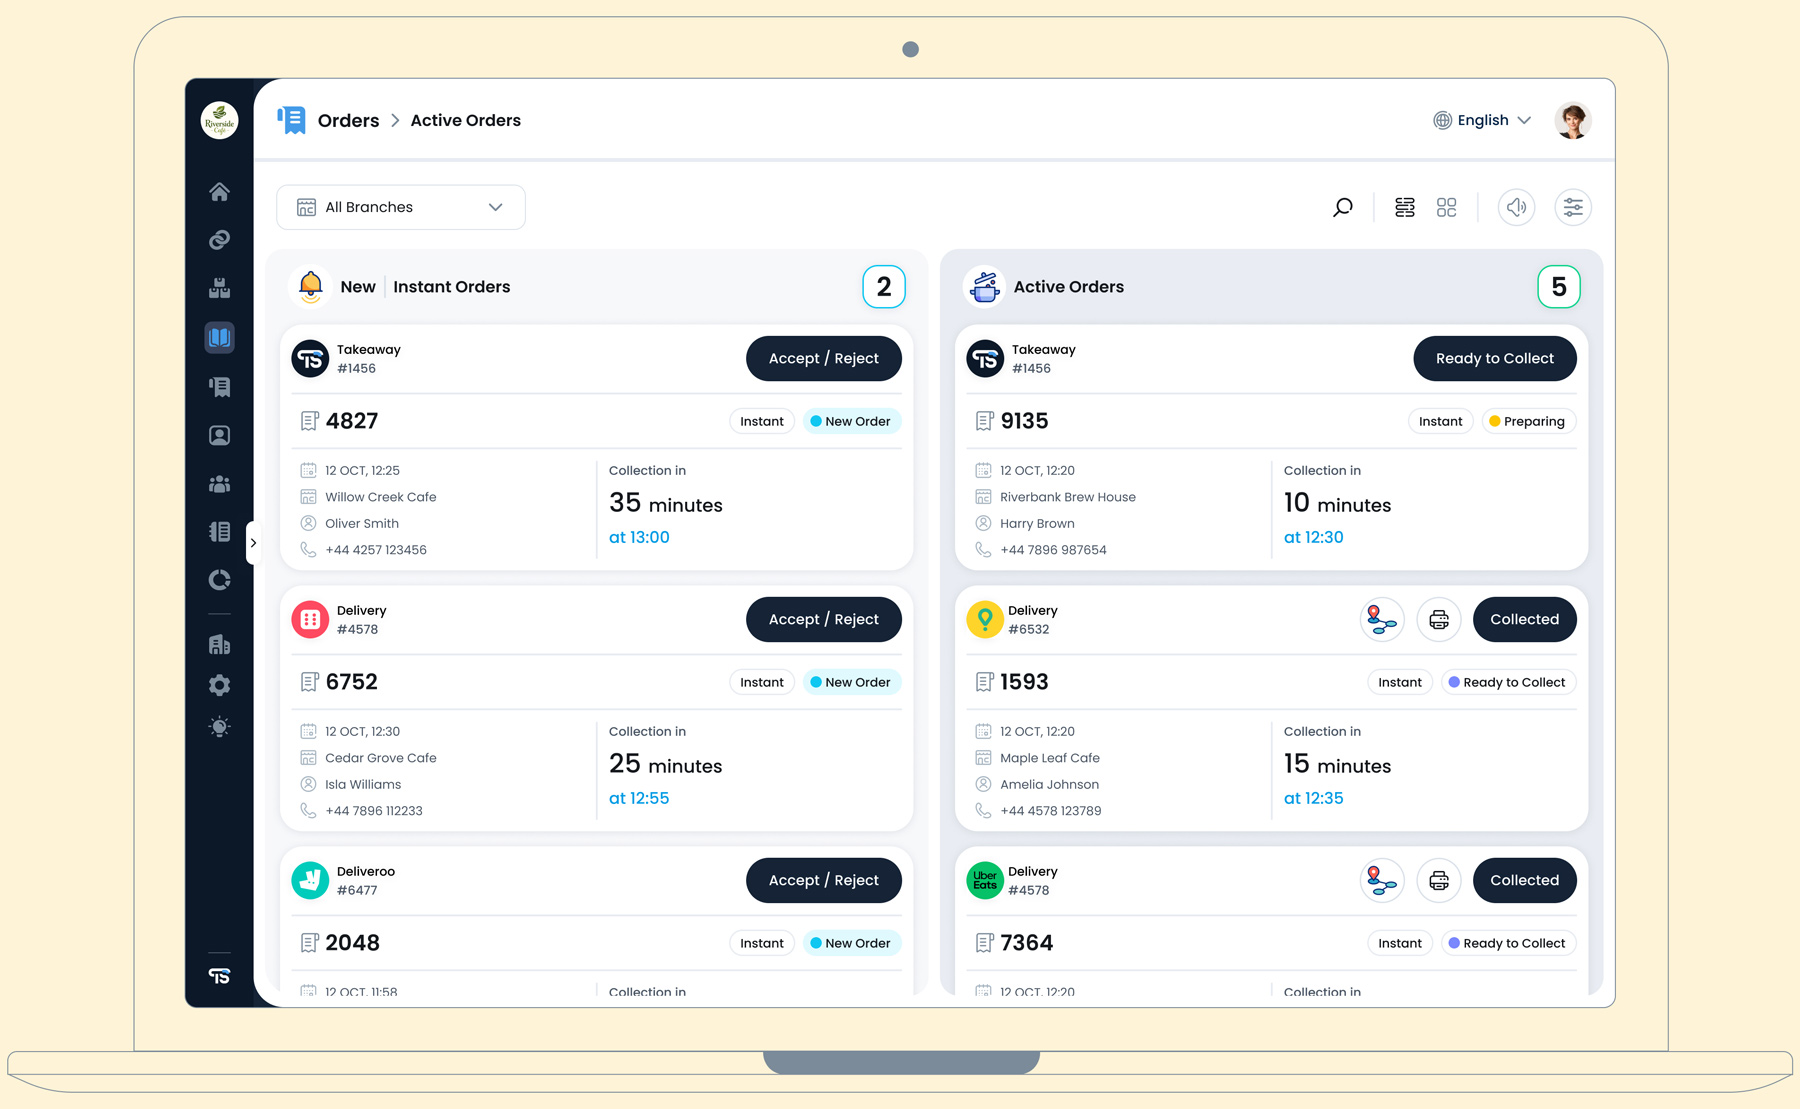Open the settings gear in sidebar
The width and height of the screenshot is (1800, 1109).
(x=219, y=685)
